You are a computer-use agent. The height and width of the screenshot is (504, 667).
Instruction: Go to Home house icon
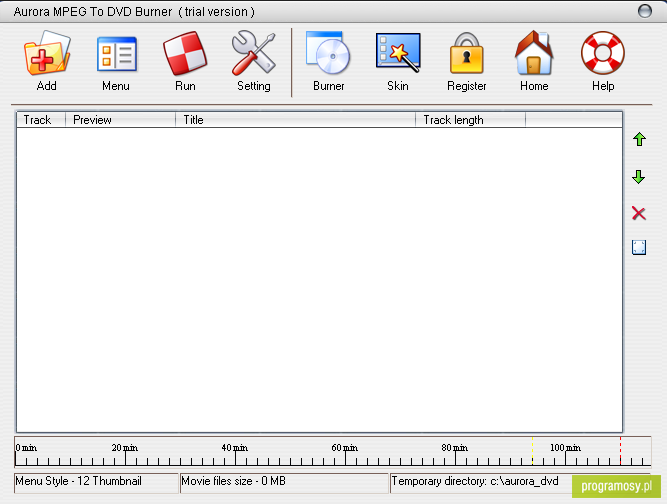coord(534,53)
